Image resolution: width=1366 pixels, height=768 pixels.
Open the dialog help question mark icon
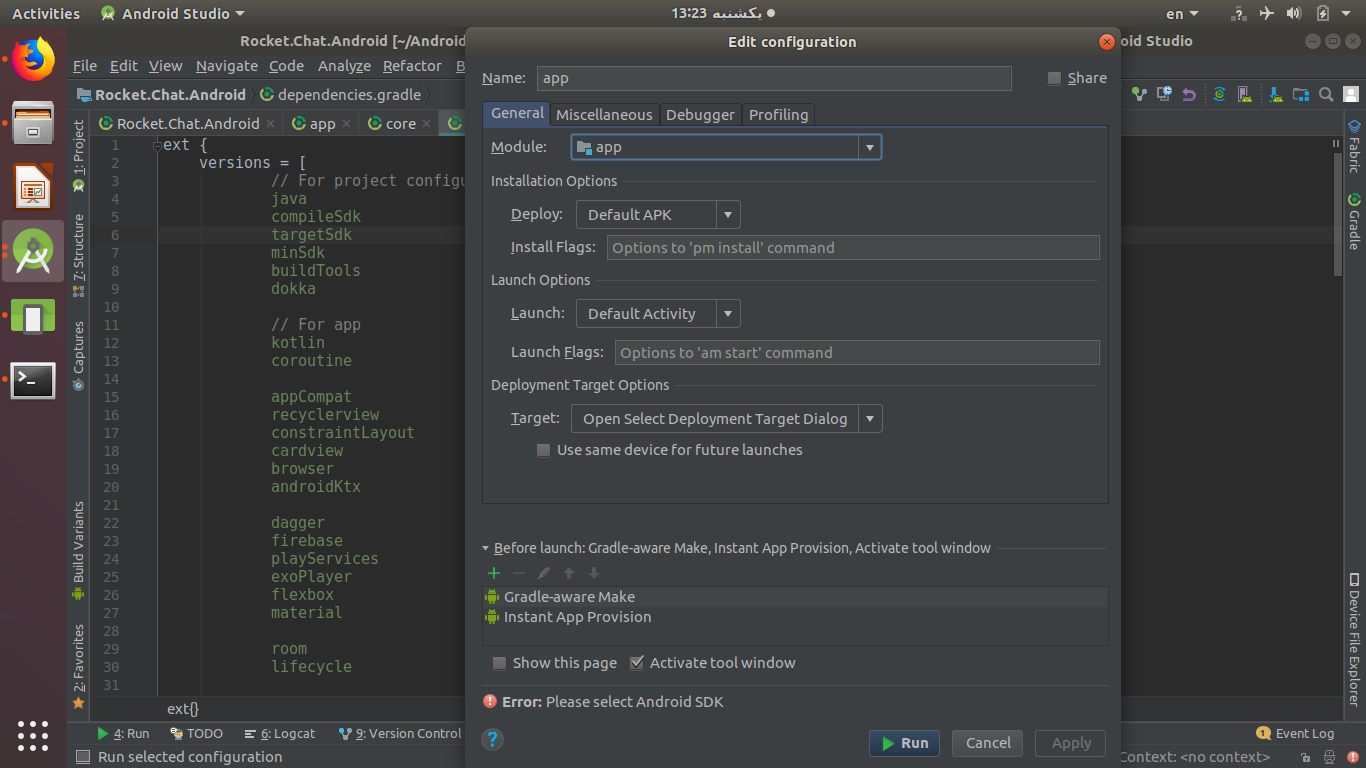point(492,740)
